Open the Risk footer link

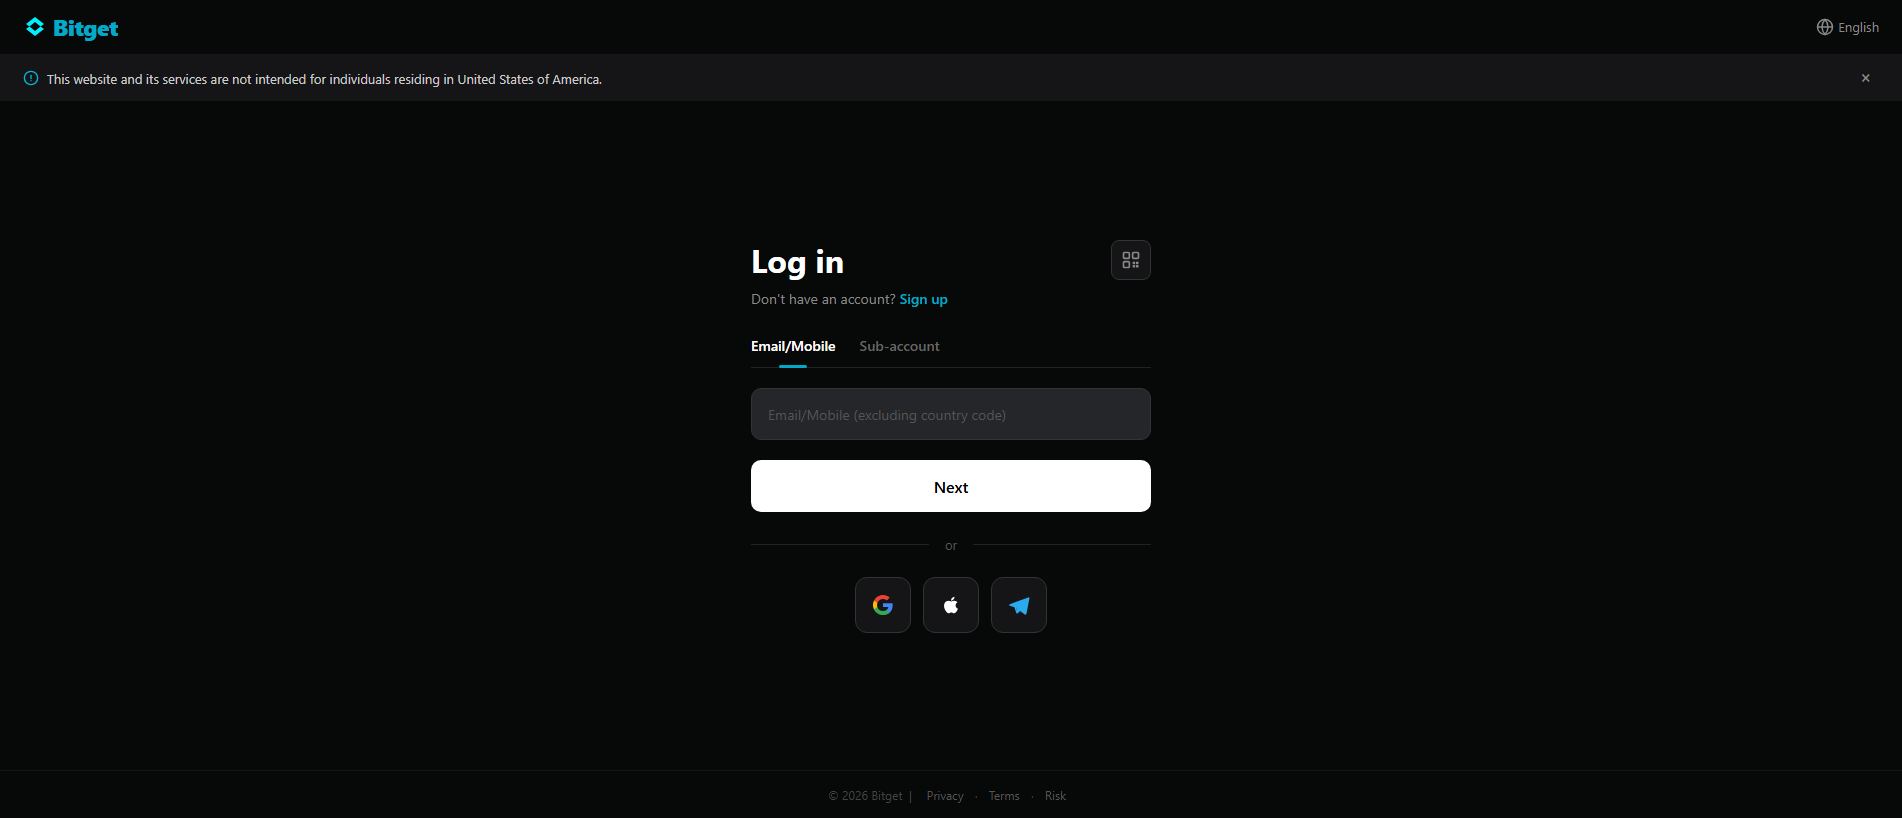click(1055, 796)
